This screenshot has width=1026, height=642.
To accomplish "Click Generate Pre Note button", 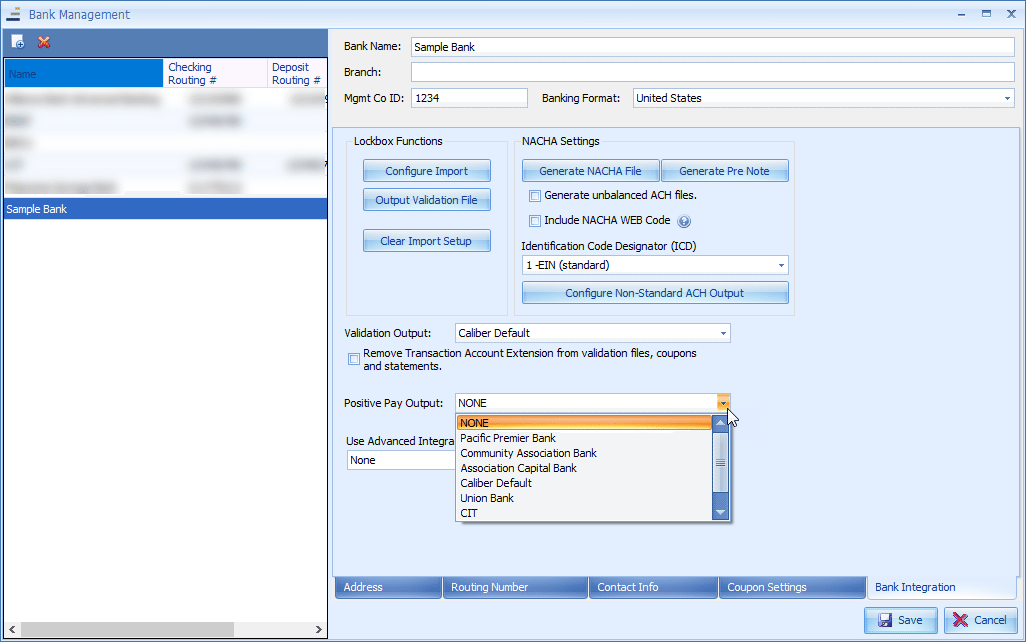I will (x=724, y=171).
